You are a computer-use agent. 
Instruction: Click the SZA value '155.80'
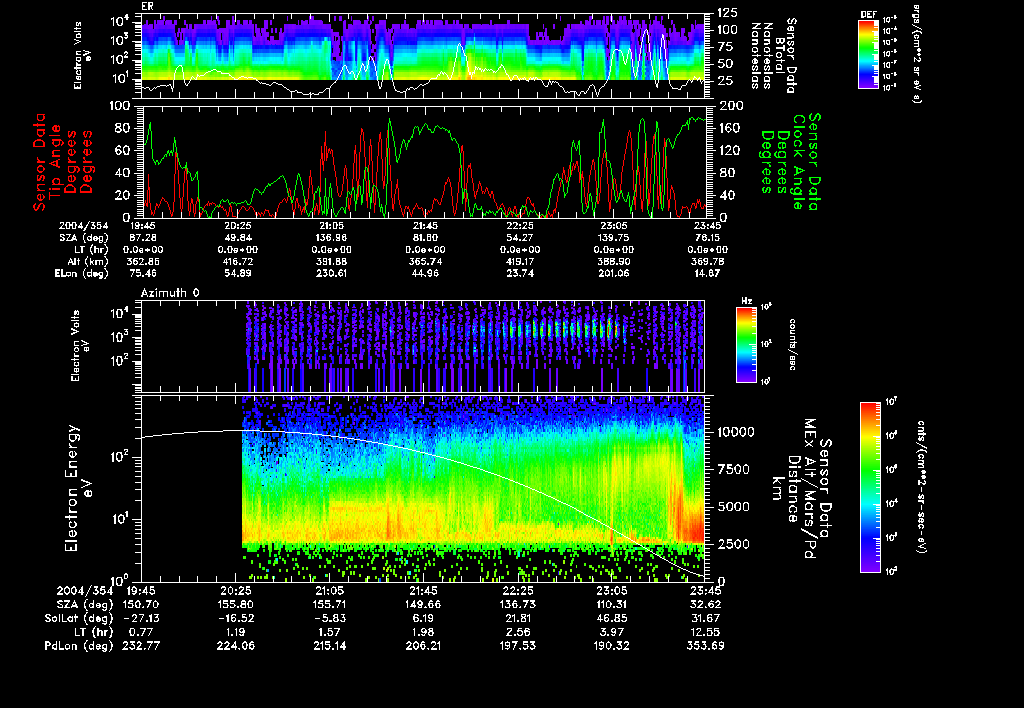click(x=235, y=605)
